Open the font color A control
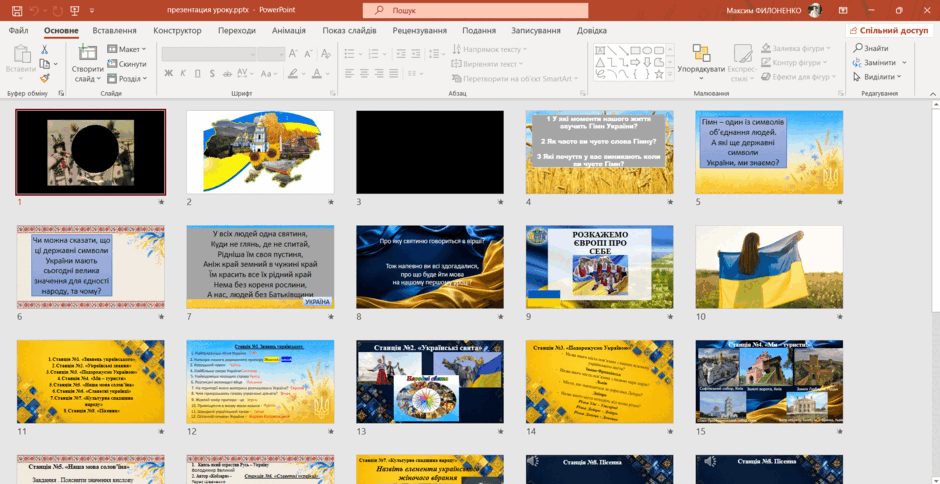The image size is (940, 484). pyautogui.click(x=316, y=73)
